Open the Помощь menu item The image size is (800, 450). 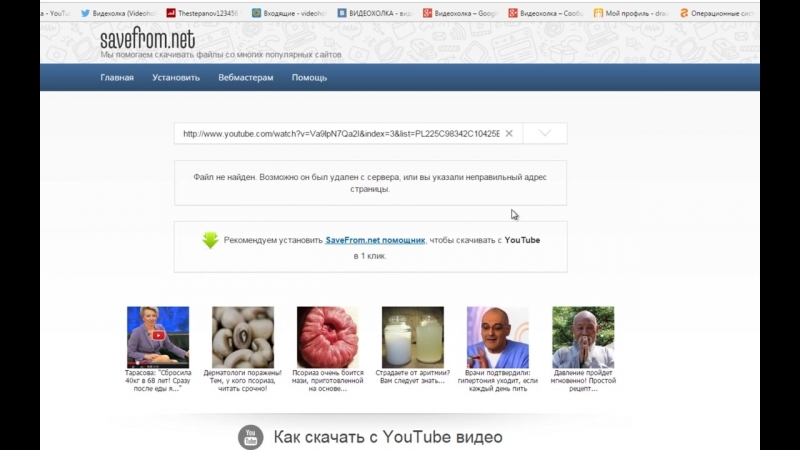click(309, 78)
